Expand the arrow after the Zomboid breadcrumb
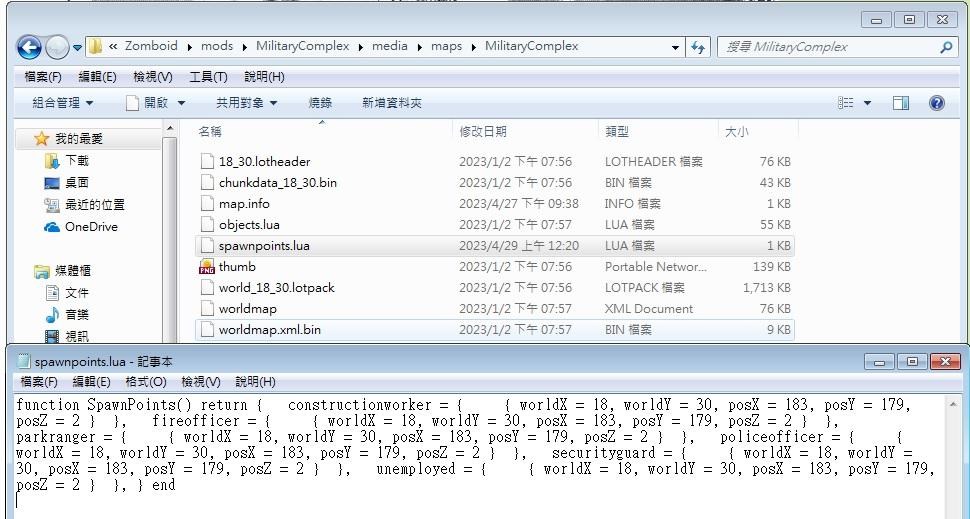 [x=189, y=47]
